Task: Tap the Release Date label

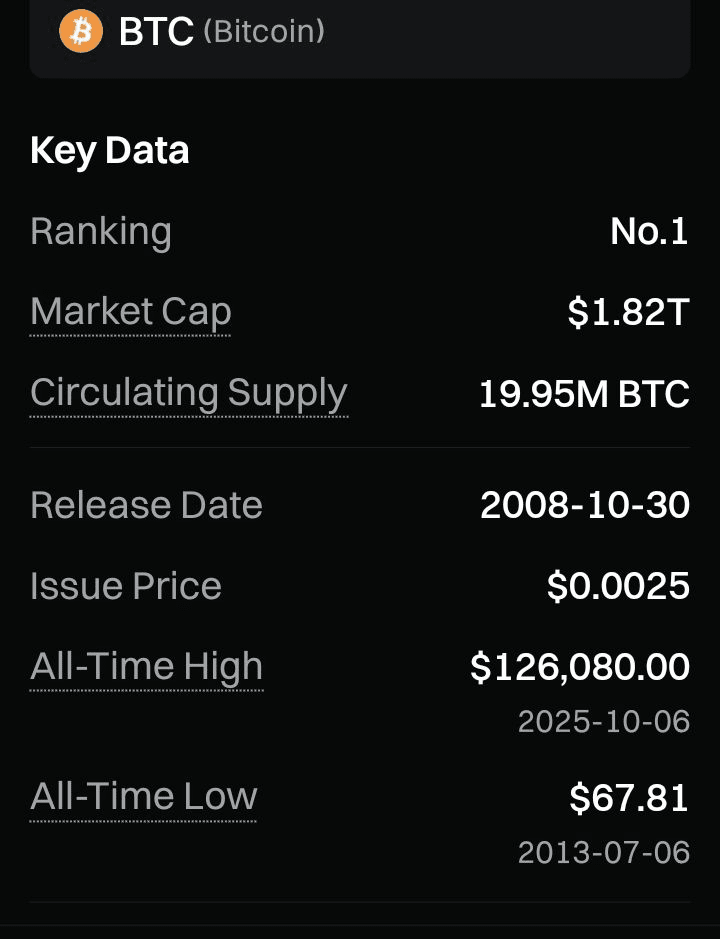Action: (x=146, y=505)
